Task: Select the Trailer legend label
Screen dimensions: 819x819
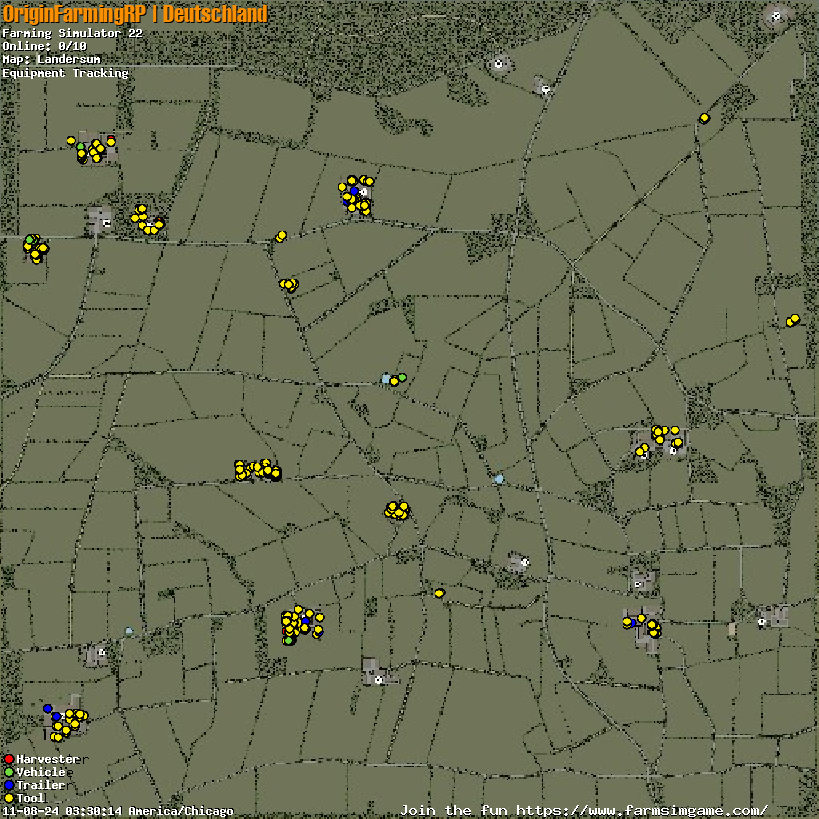Action: pos(40,785)
